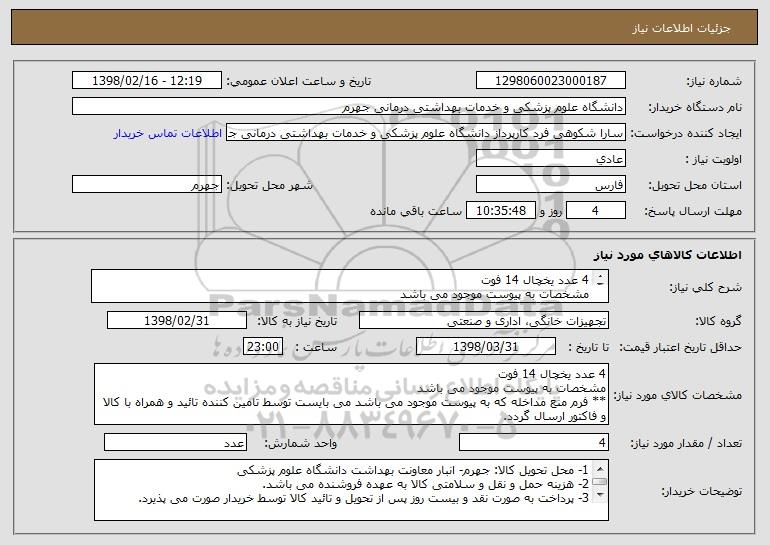The height and width of the screenshot is (545, 770).
Task: Click the label توضیحات خریدار
Action: pyautogui.click(x=701, y=491)
